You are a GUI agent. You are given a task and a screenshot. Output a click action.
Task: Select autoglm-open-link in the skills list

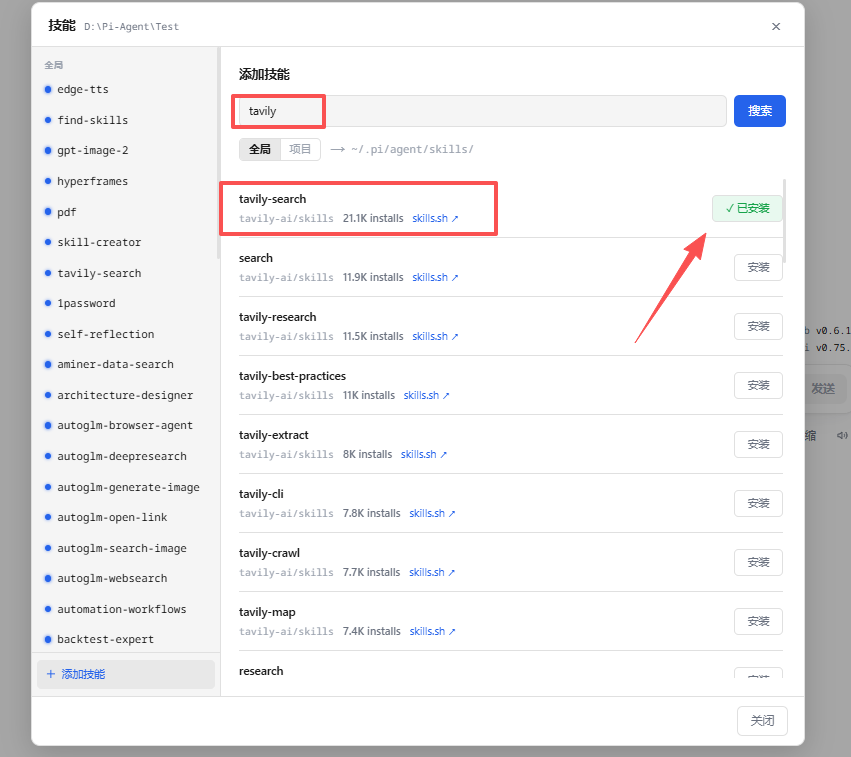click(112, 518)
